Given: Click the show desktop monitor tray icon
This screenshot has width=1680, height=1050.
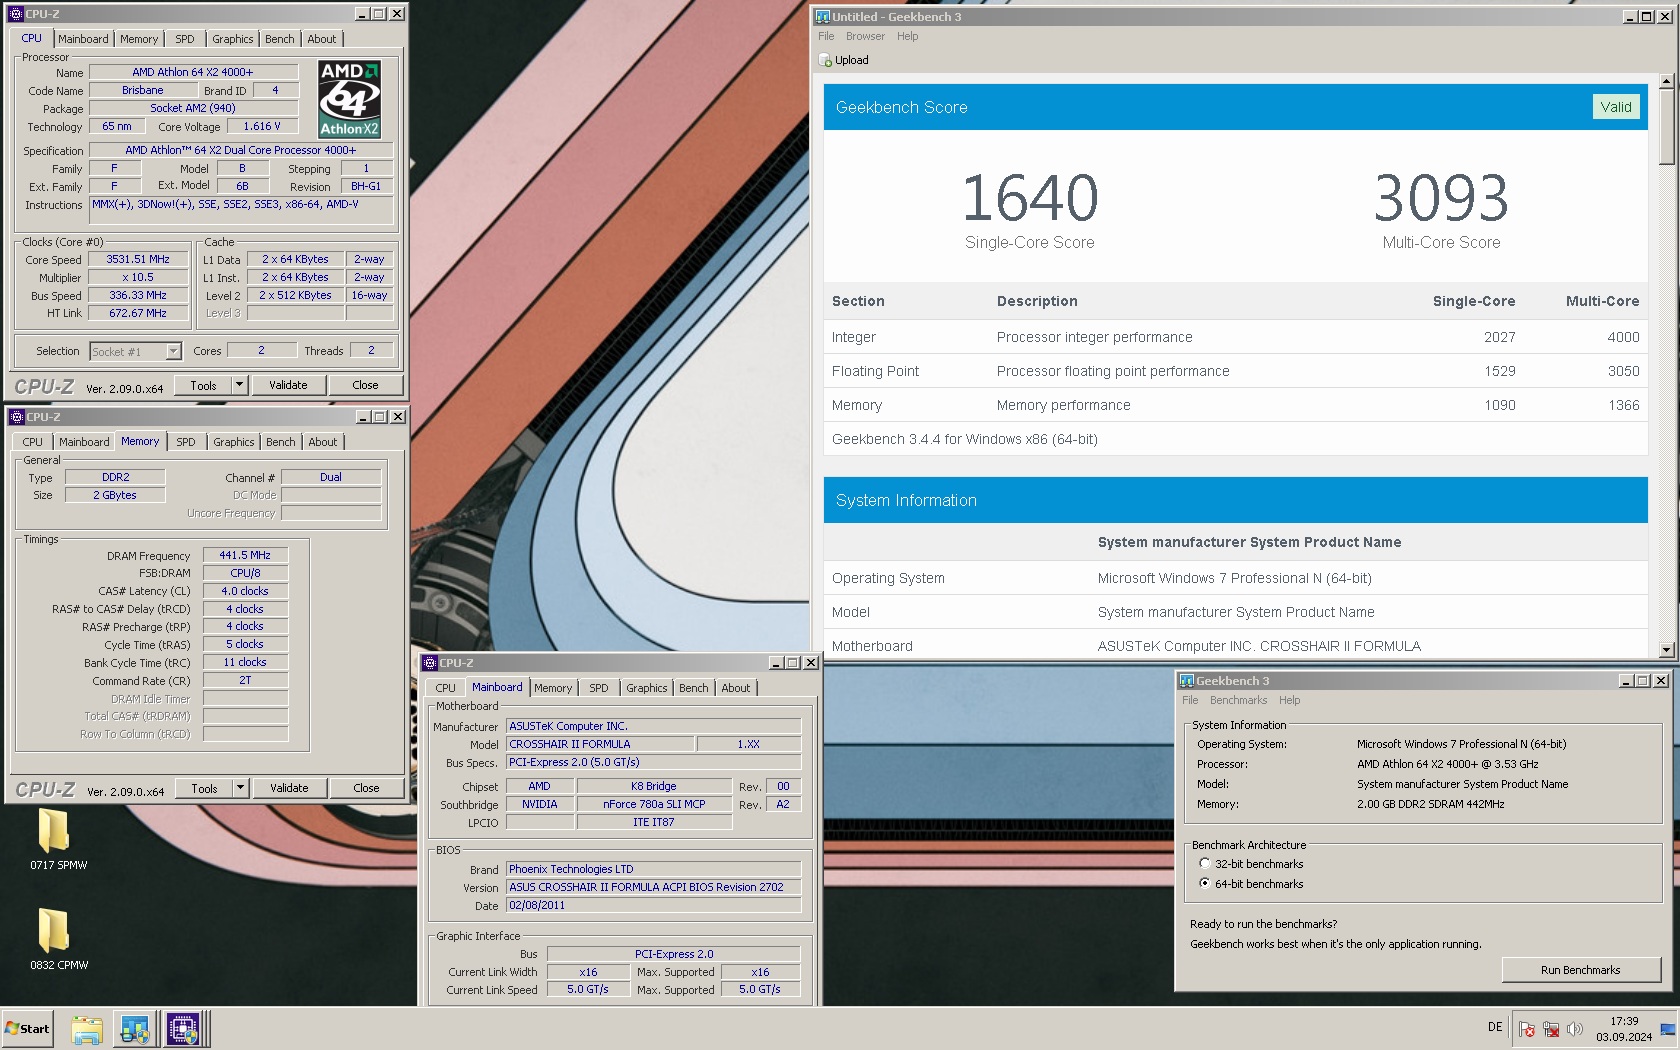Looking at the screenshot, I should [1668, 1030].
